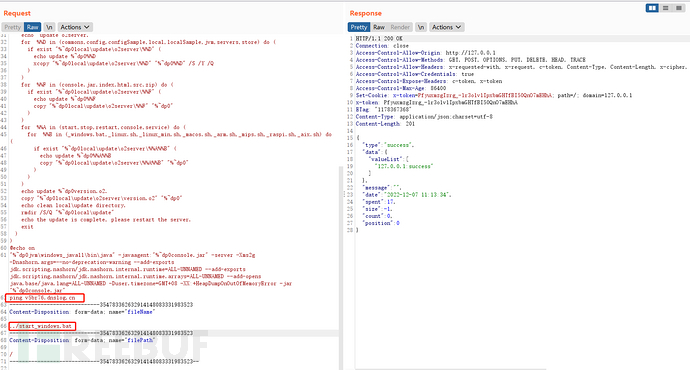
Task: Click the exit line in request
Action: coord(27,227)
